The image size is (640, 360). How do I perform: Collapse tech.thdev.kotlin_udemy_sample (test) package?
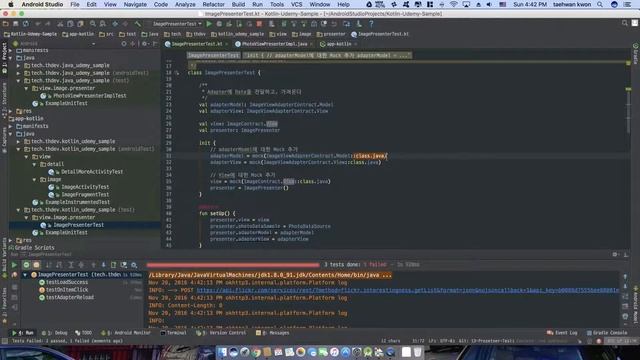tap(18, 210)
